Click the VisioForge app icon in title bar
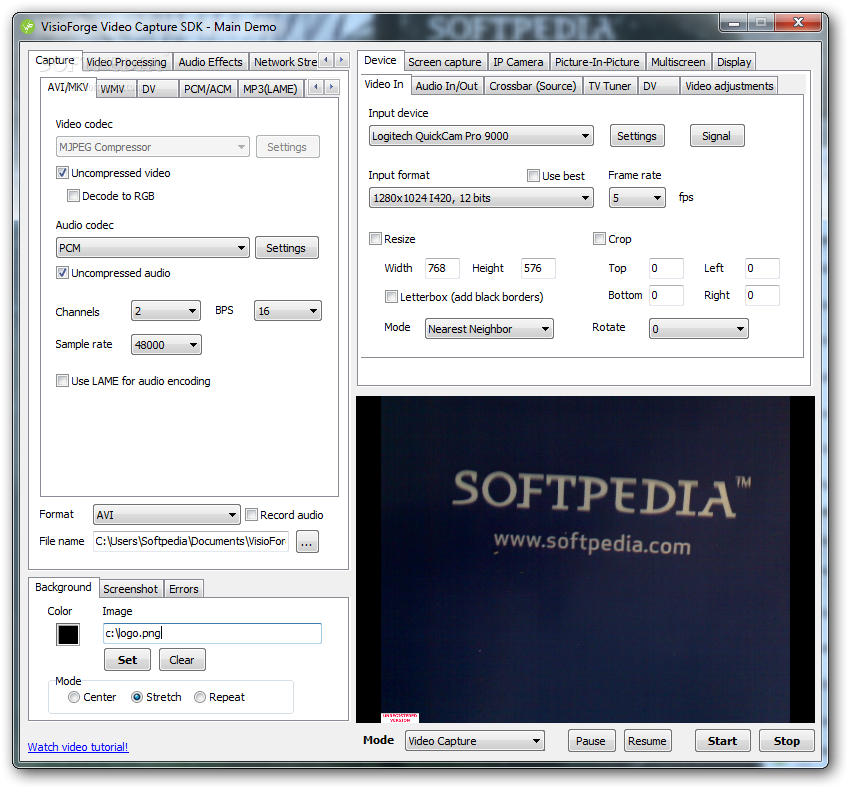This screenshot has width=849, height=789. (28, 27)
